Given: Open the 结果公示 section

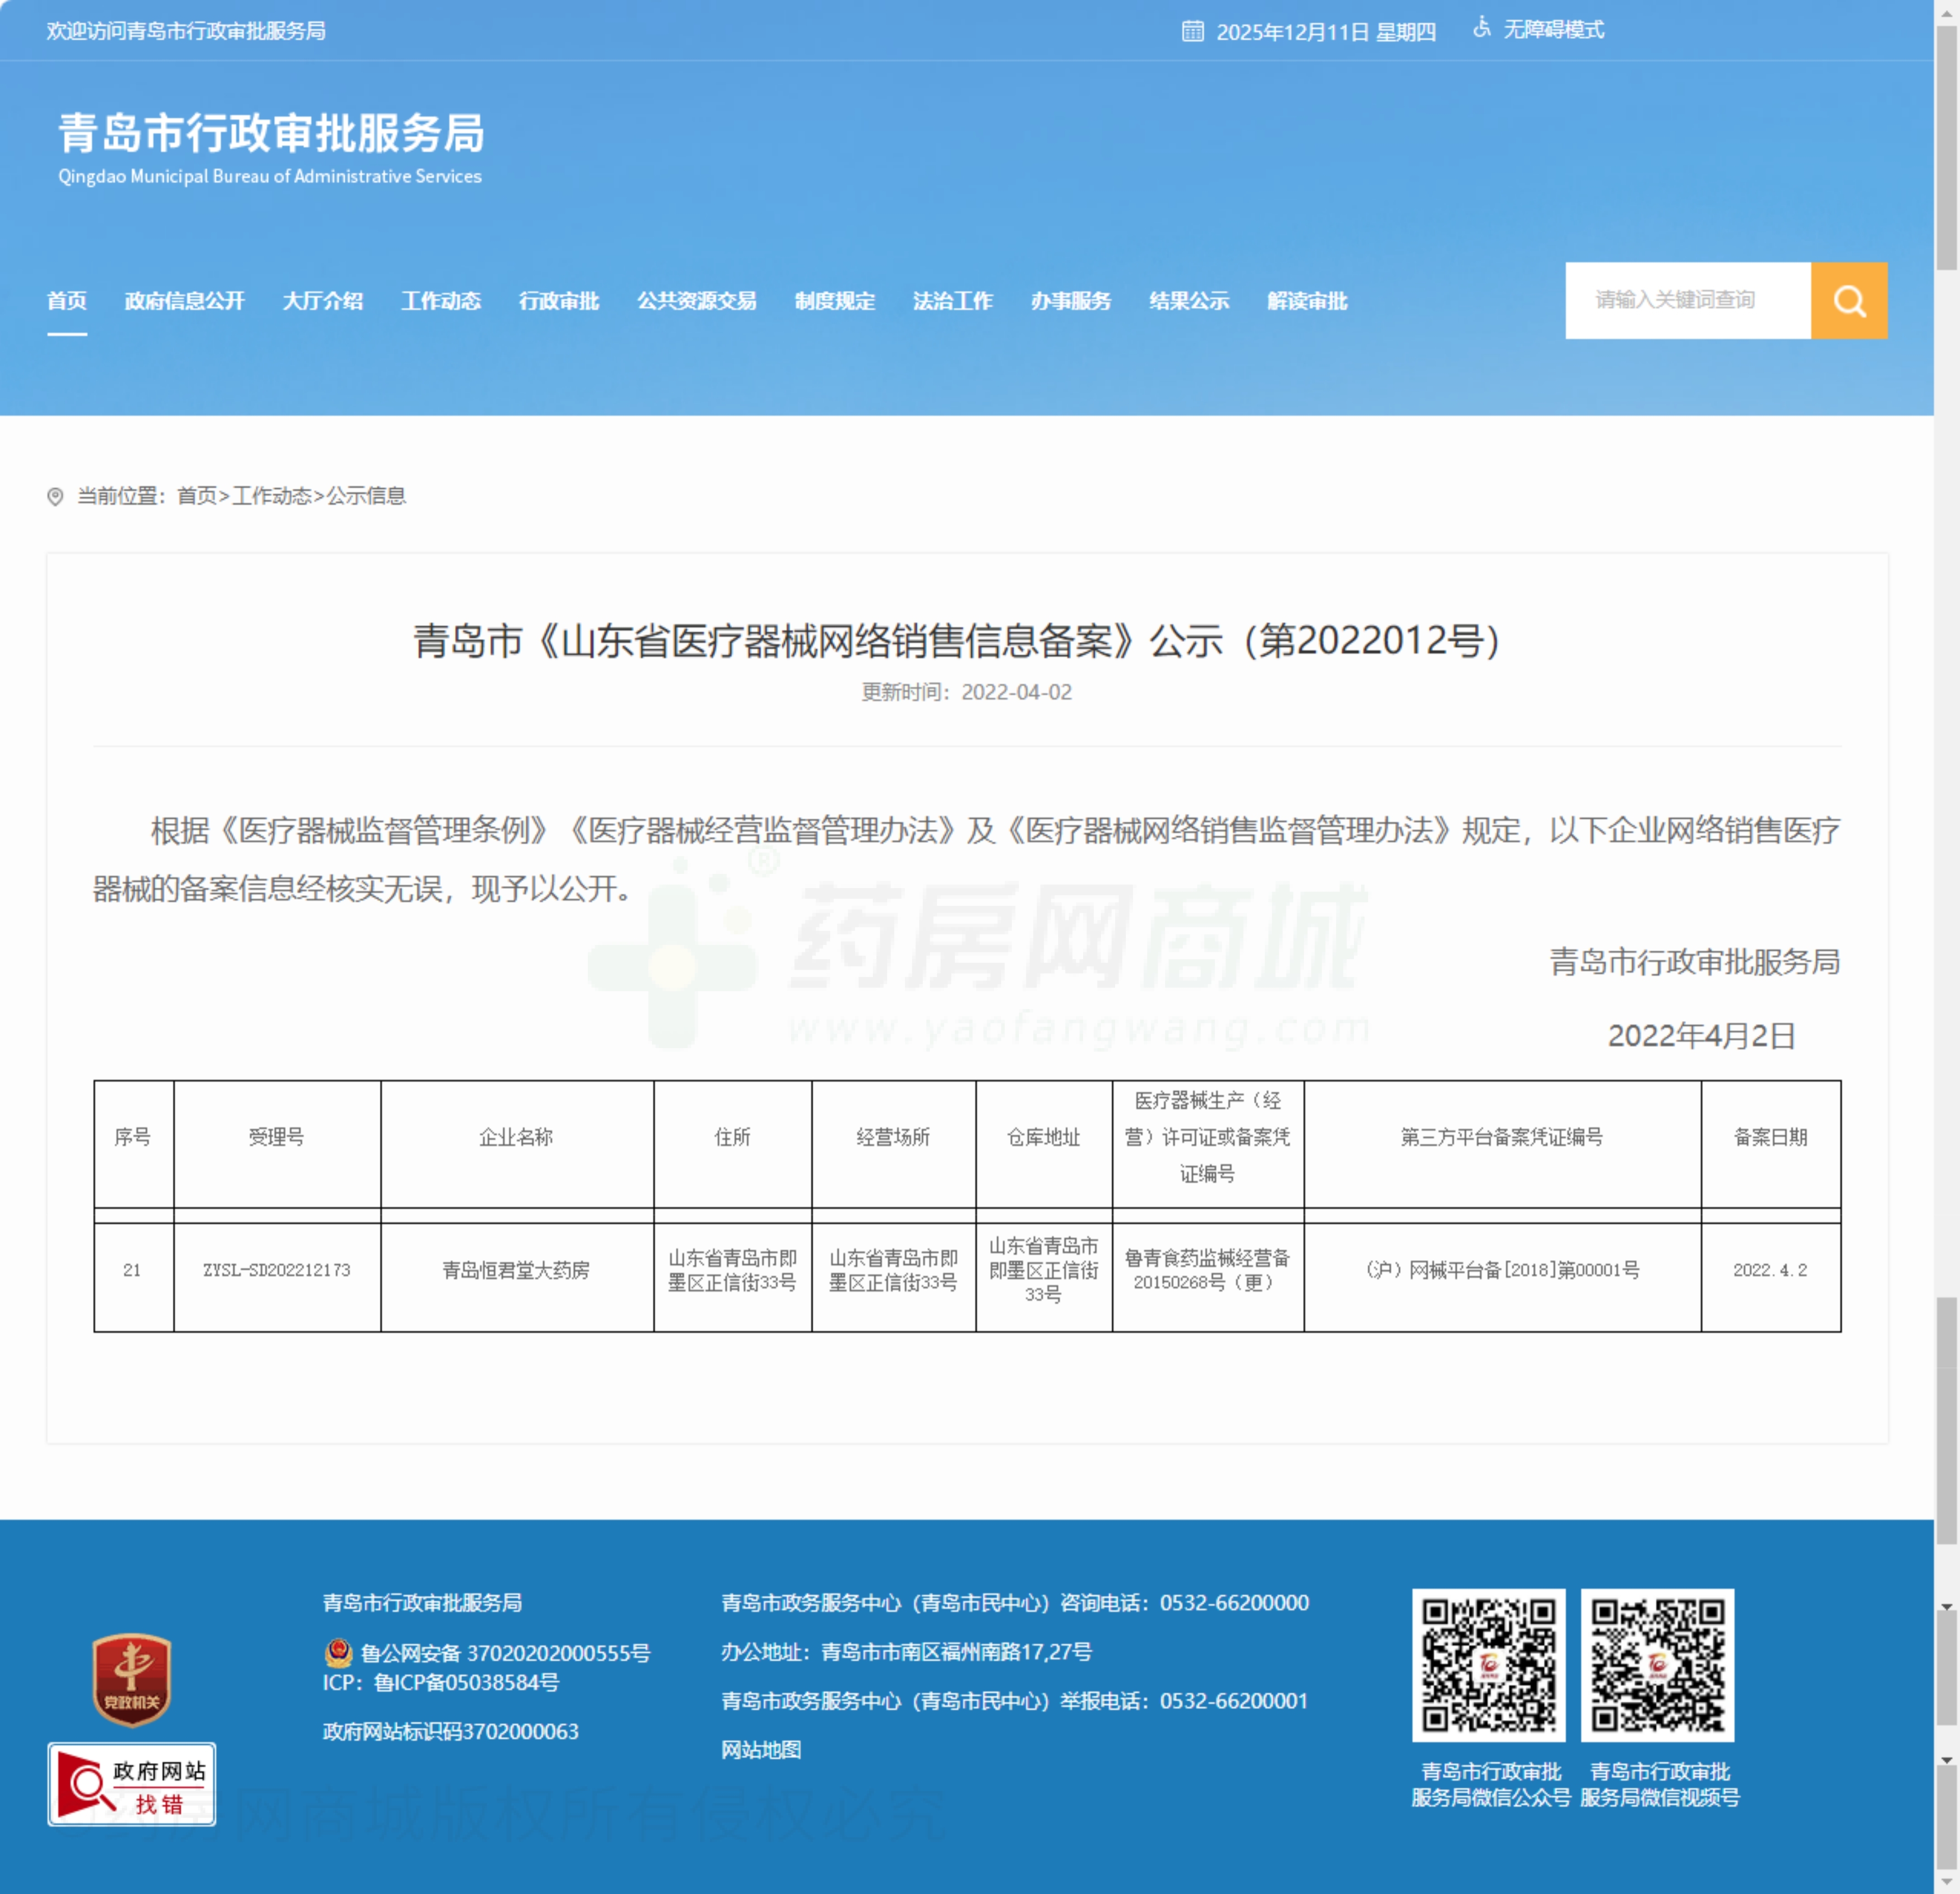Looking at the screenshot, I should pyautogui.click(x=1189, y=301).
